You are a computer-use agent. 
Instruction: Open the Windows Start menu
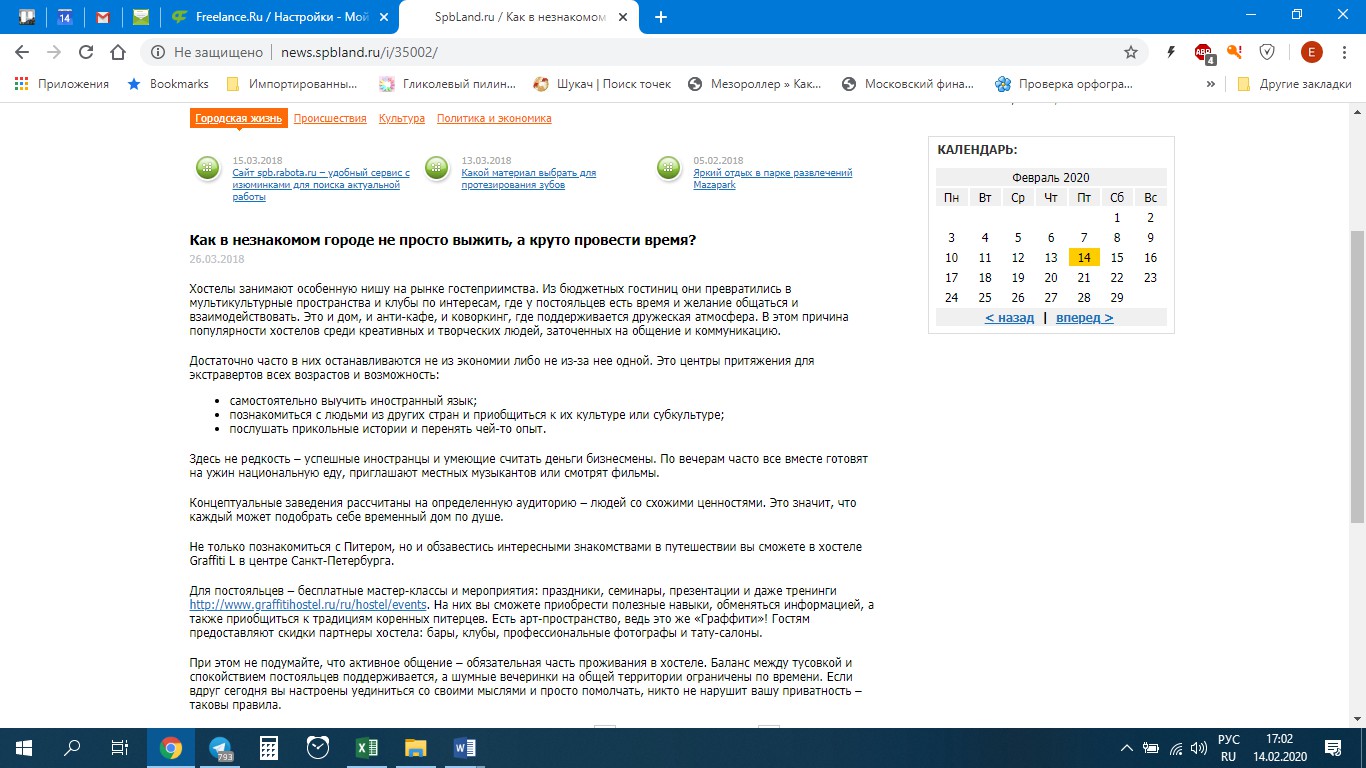pos(24,748)
